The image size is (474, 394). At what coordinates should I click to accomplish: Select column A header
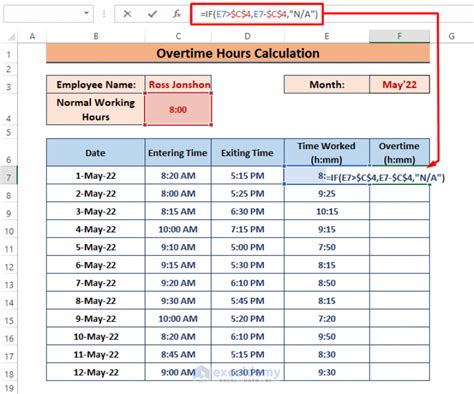tap(32, 36)
